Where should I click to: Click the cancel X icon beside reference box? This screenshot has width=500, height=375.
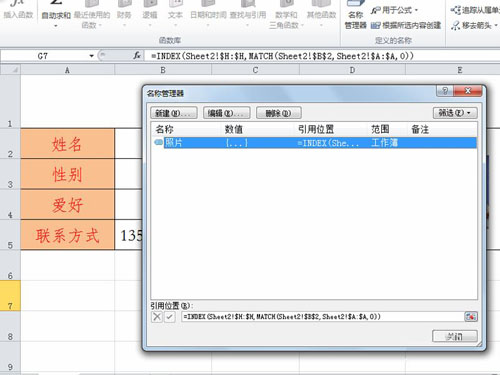pyautogui.click(x=157, y=316)
